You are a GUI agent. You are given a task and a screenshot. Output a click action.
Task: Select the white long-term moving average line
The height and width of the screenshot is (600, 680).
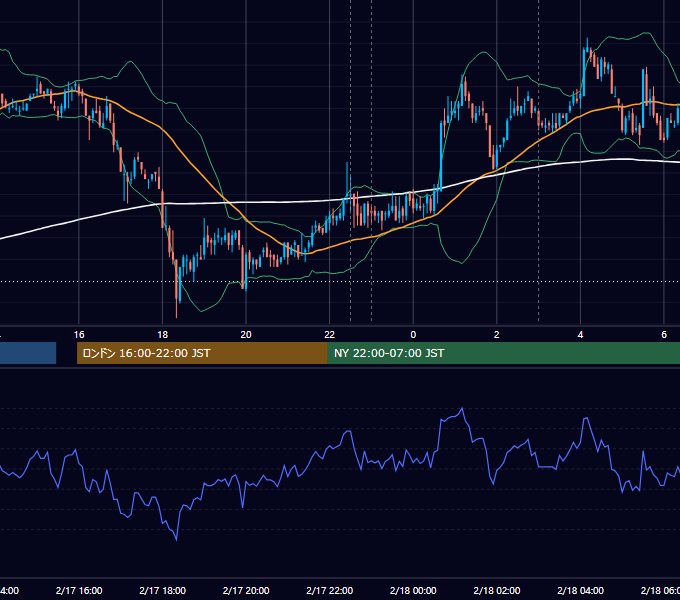[286, 202]
